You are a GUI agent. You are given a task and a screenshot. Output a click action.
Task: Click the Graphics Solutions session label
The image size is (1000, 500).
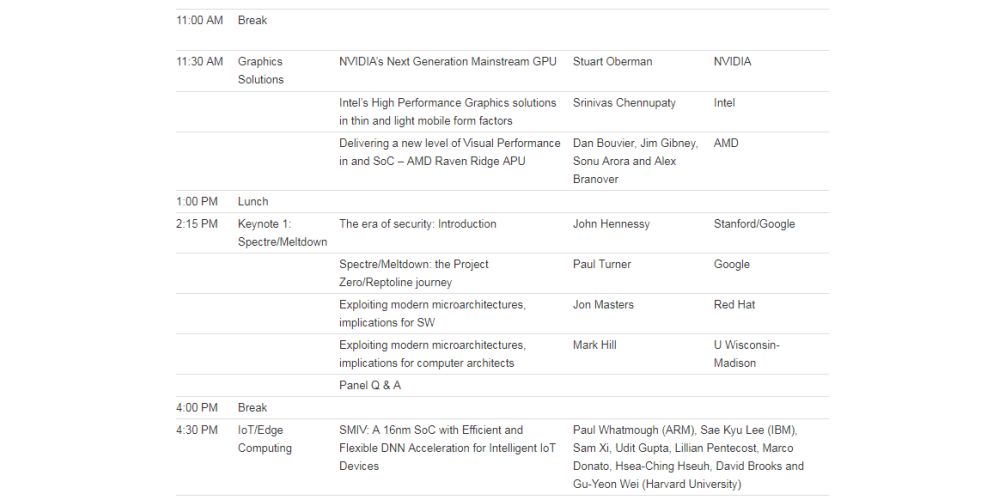pos(260,70)
